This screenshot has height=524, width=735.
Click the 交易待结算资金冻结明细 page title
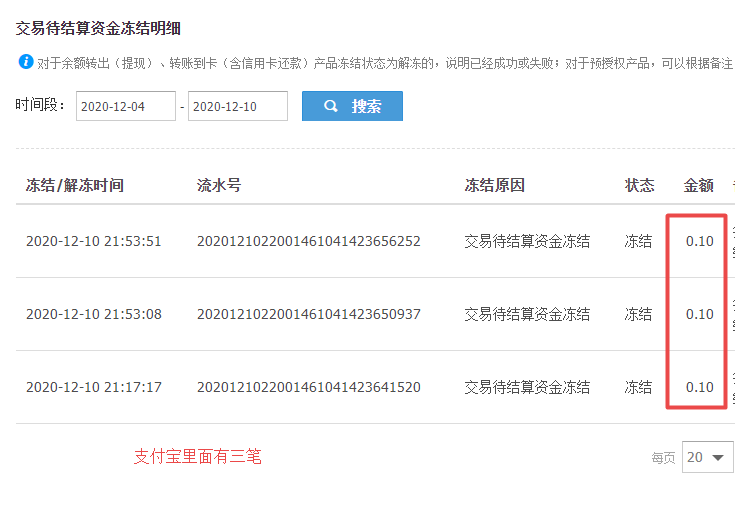[x=98, y=29]
